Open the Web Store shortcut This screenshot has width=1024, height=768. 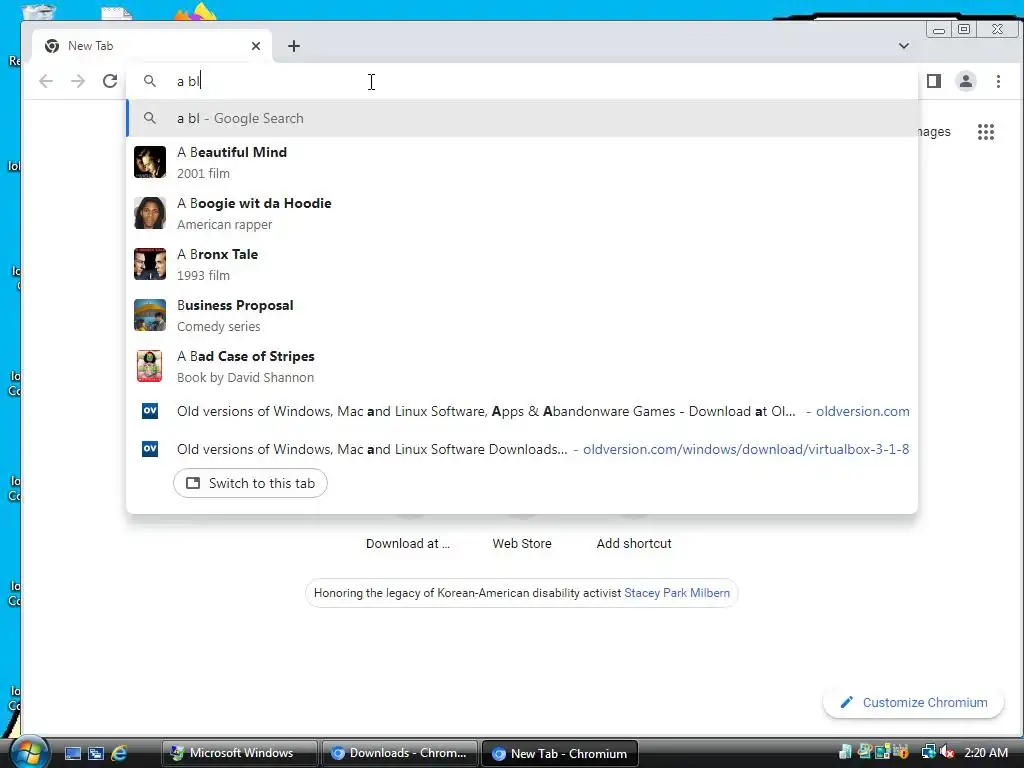(x=522, y=543)
